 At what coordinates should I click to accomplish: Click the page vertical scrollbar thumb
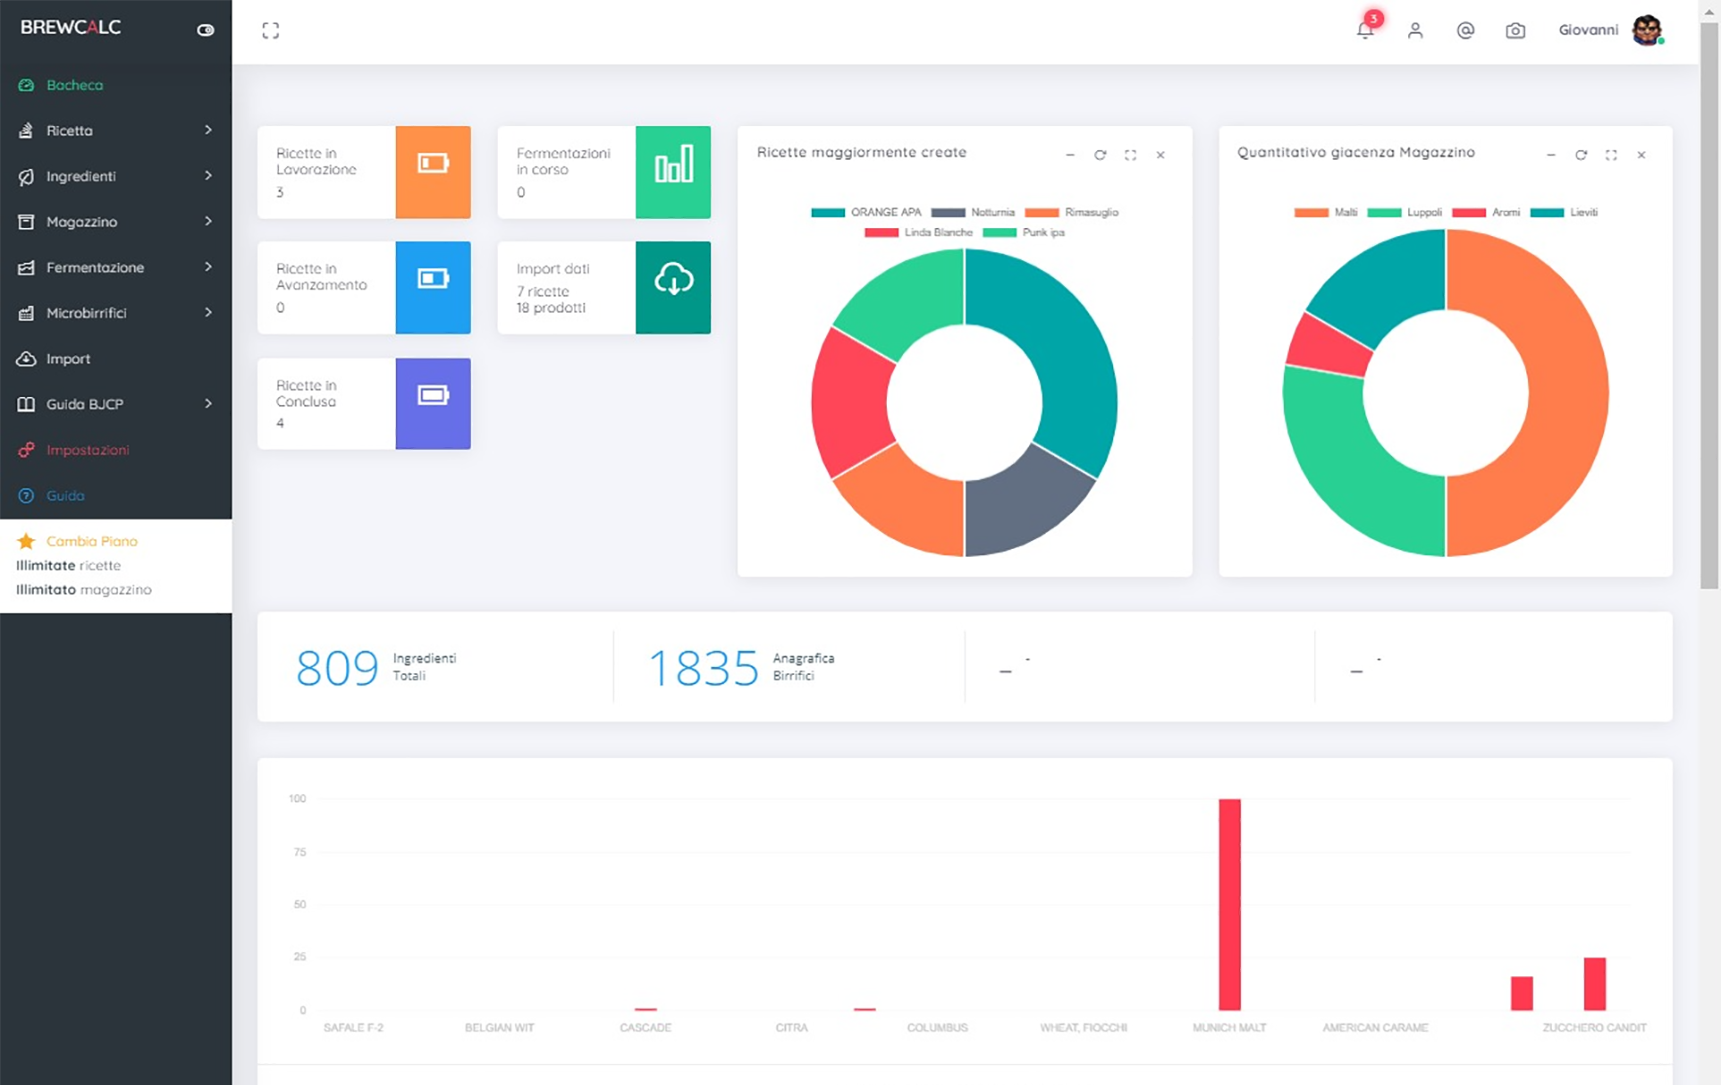point(1710,305)
